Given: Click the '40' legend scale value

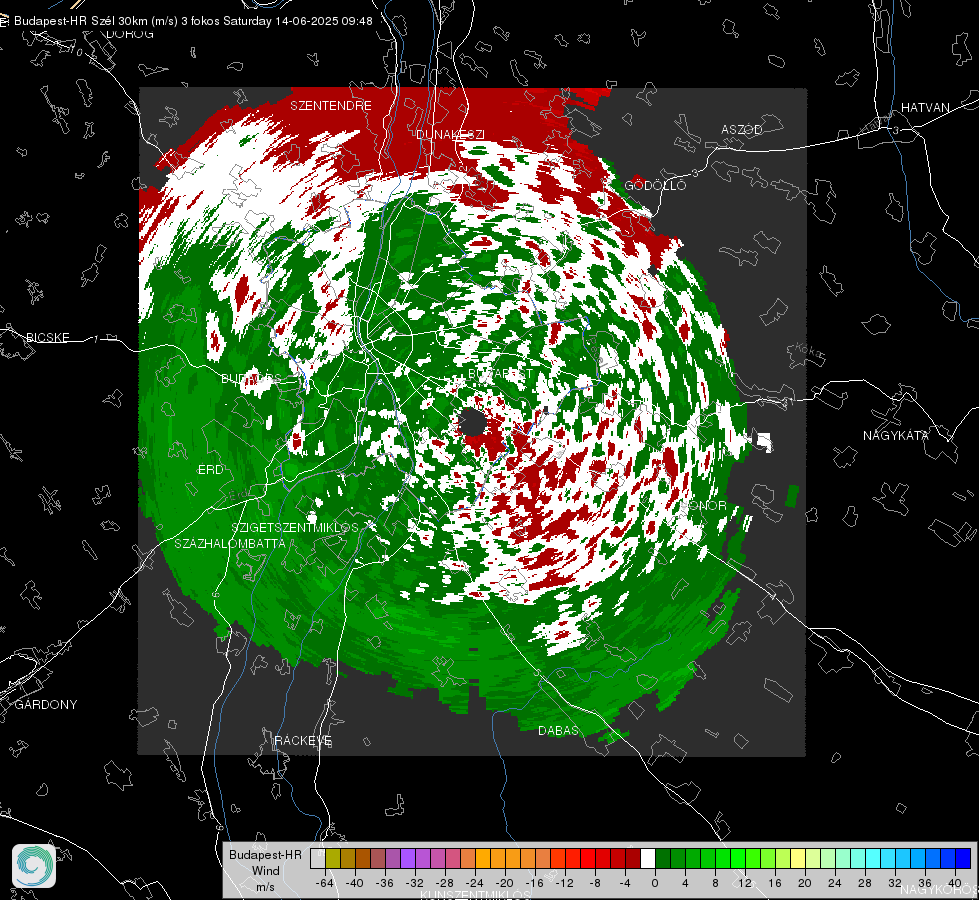Looking at the screenshot, I should 955,883.
